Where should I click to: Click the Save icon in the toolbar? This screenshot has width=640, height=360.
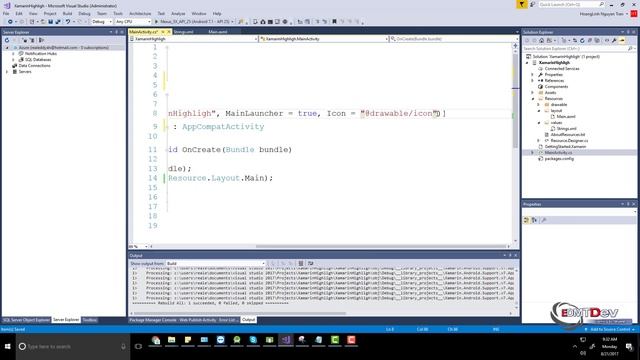(x=51, y=21)
